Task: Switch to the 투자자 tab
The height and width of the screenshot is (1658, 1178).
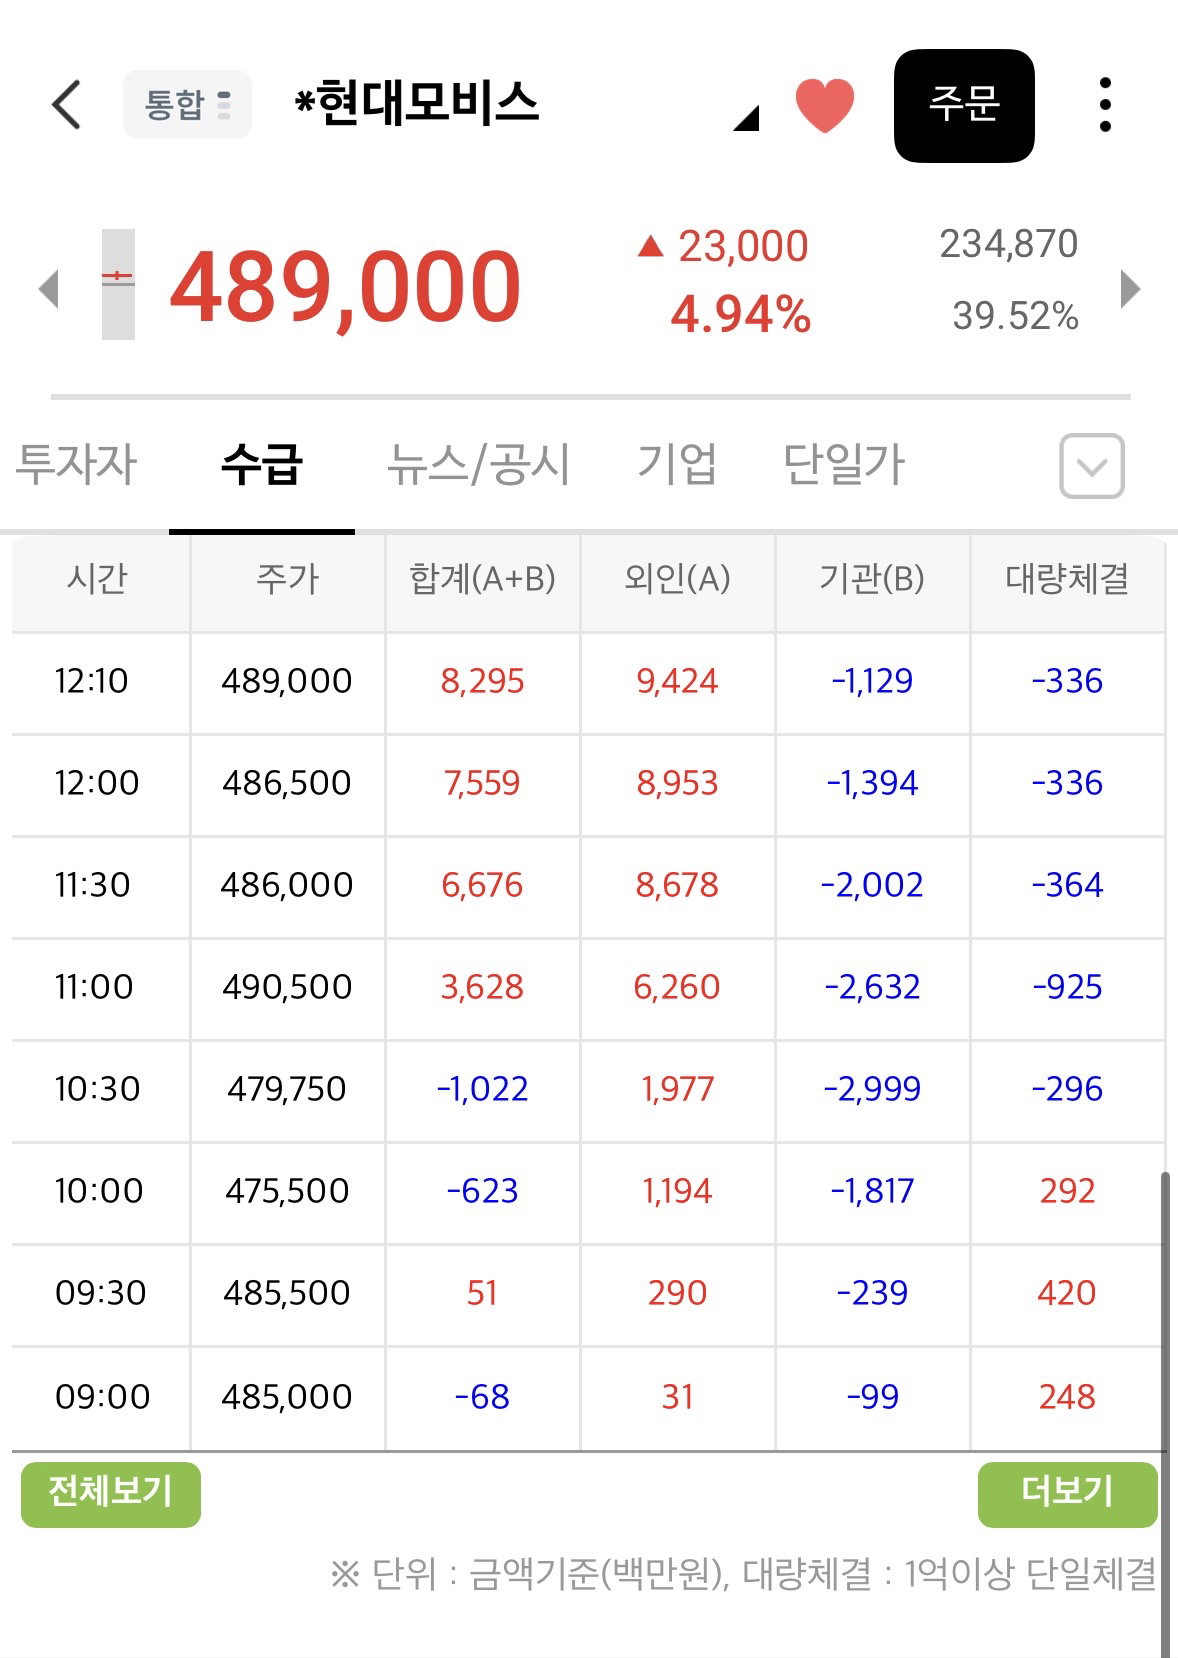Action: [x=76, y=465]
